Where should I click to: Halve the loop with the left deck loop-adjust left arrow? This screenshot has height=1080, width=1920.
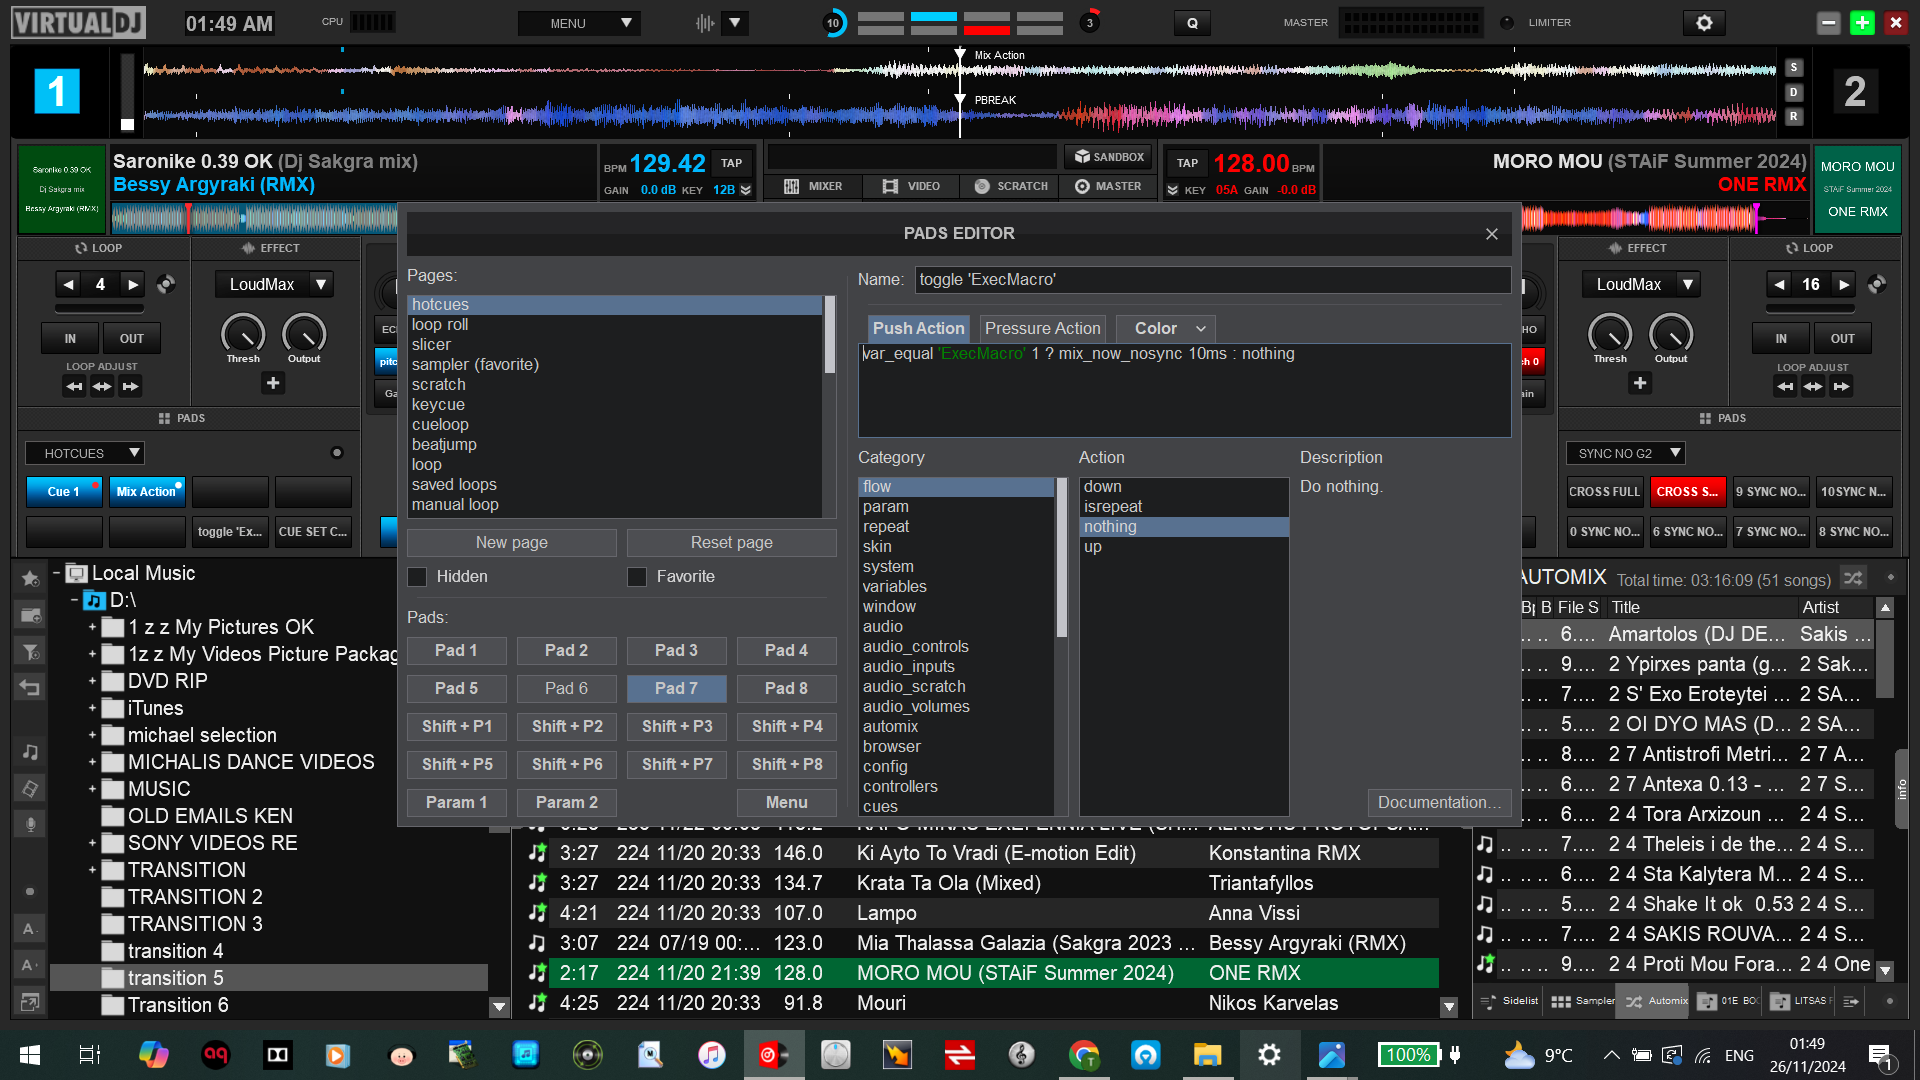coord(74,386)
